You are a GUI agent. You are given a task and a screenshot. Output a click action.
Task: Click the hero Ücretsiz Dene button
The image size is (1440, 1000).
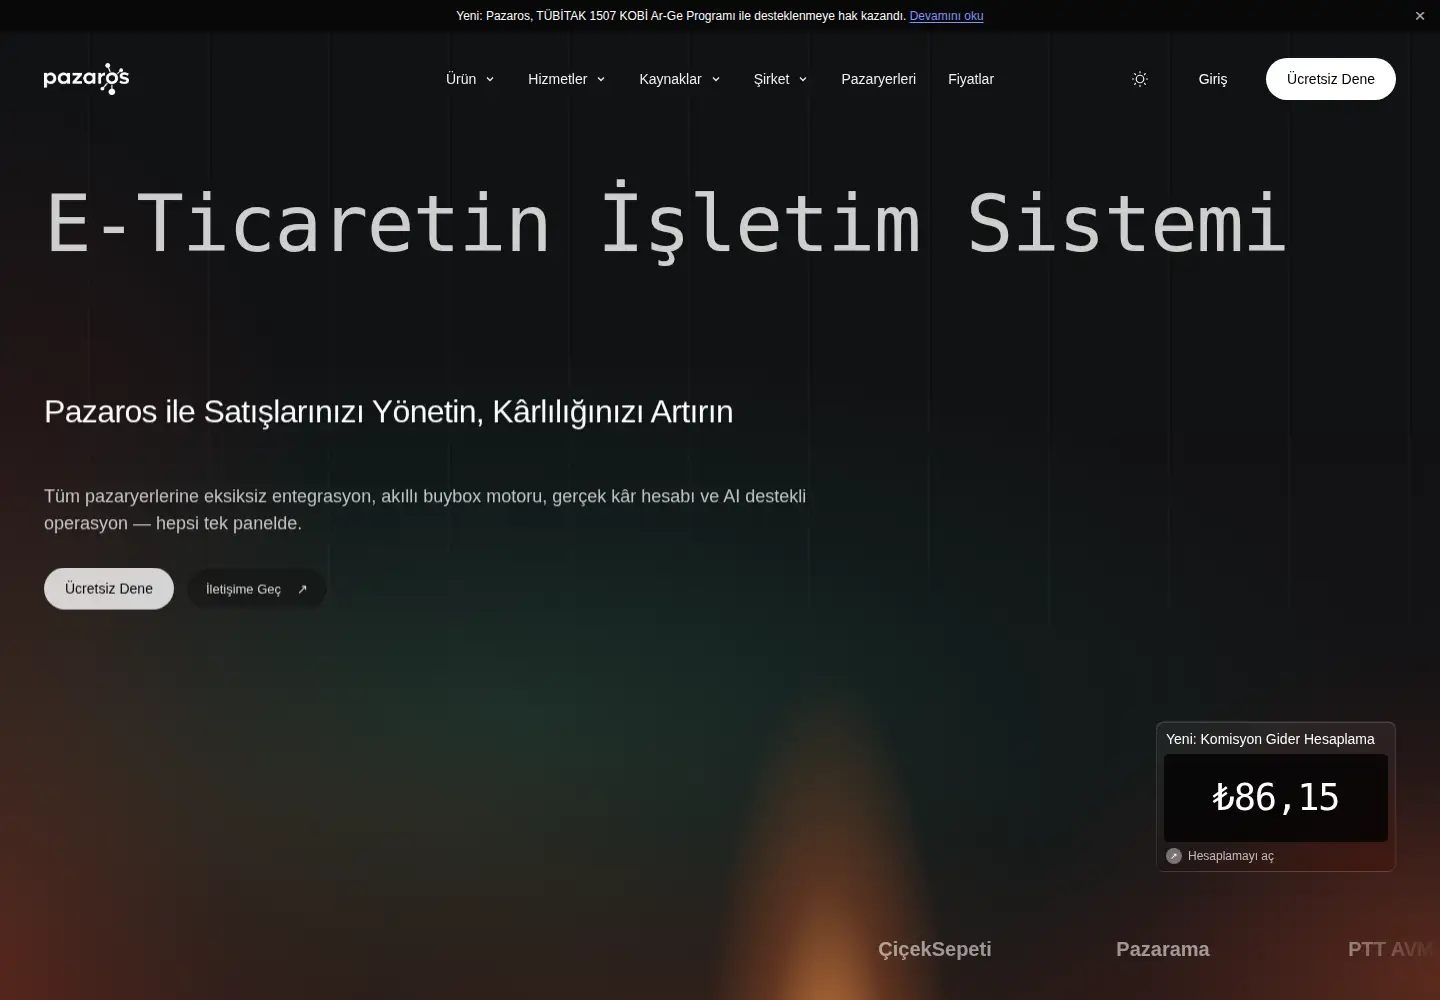[x=109, y=589]
